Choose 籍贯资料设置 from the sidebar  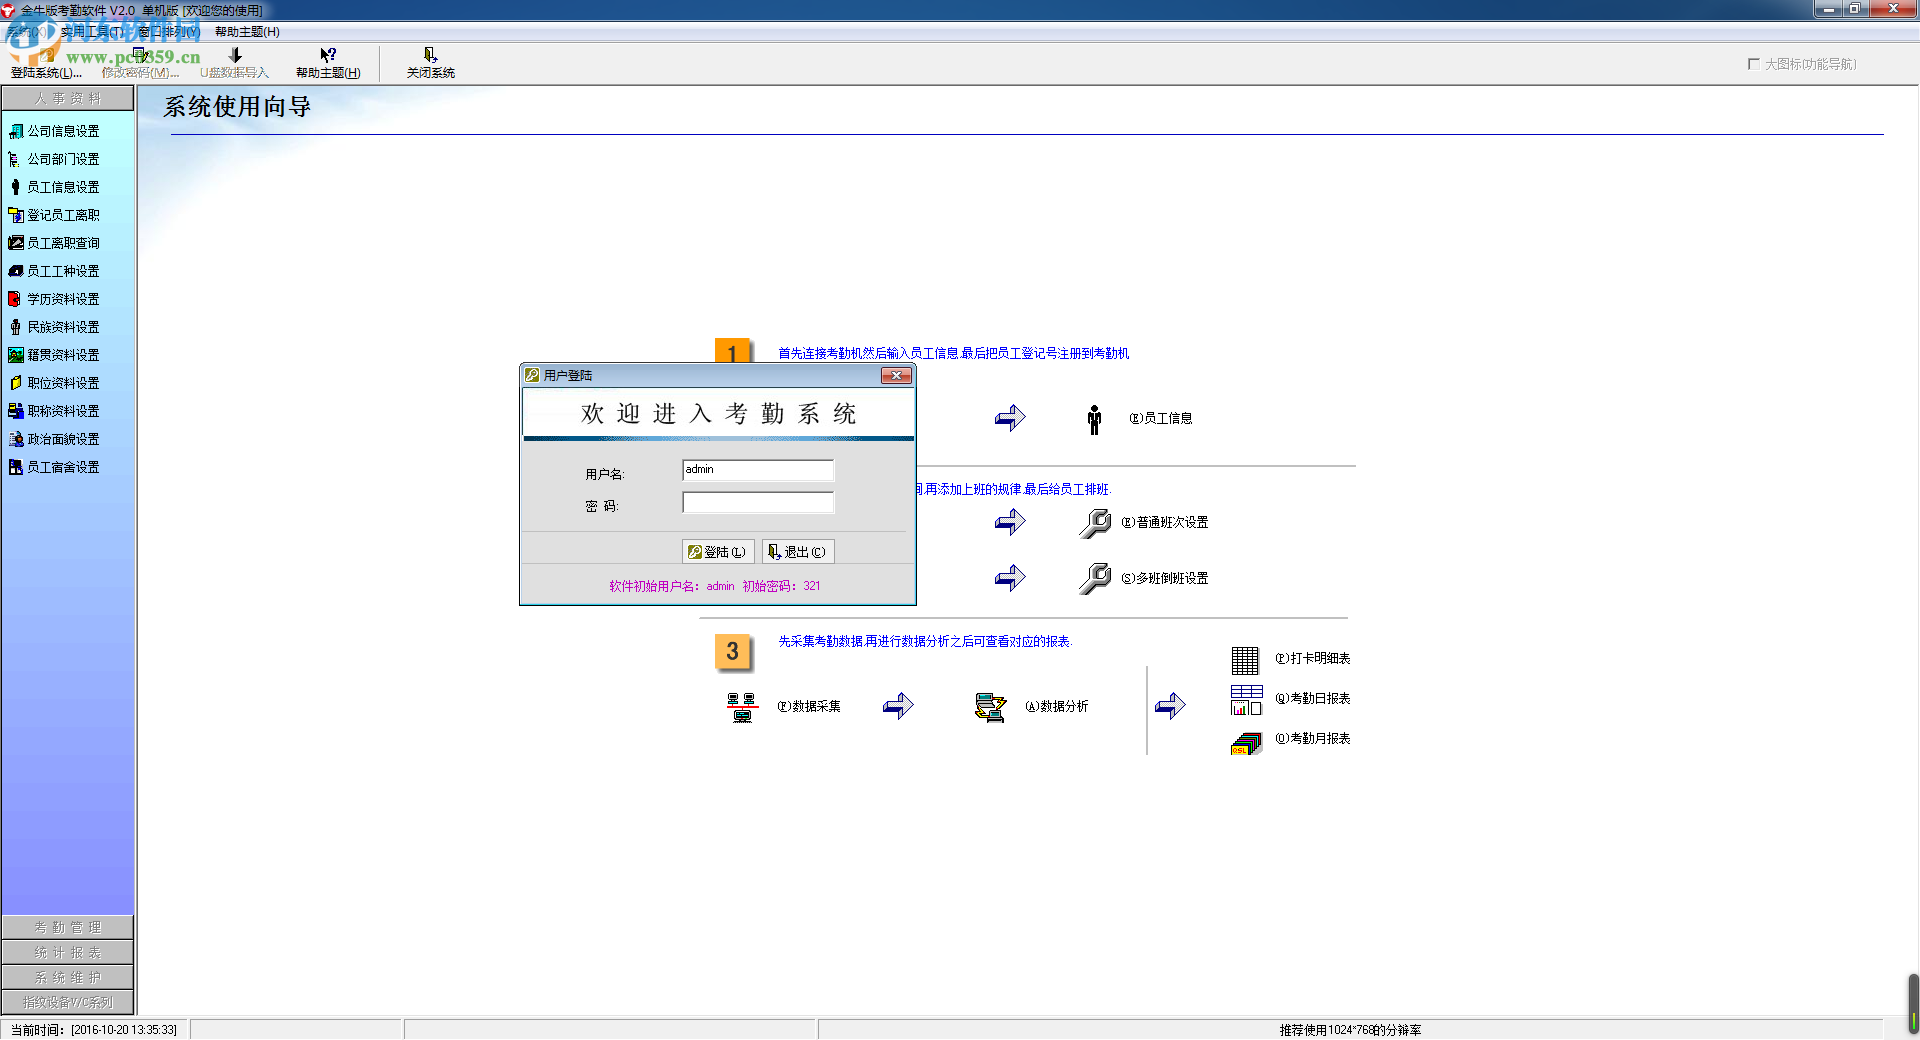coord(55,355)
